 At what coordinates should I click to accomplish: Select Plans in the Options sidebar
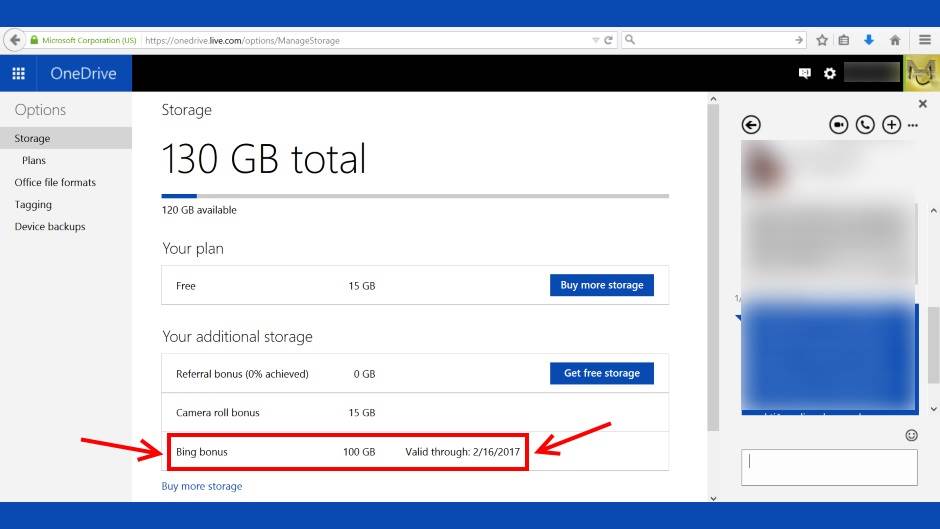click(34, 160)
